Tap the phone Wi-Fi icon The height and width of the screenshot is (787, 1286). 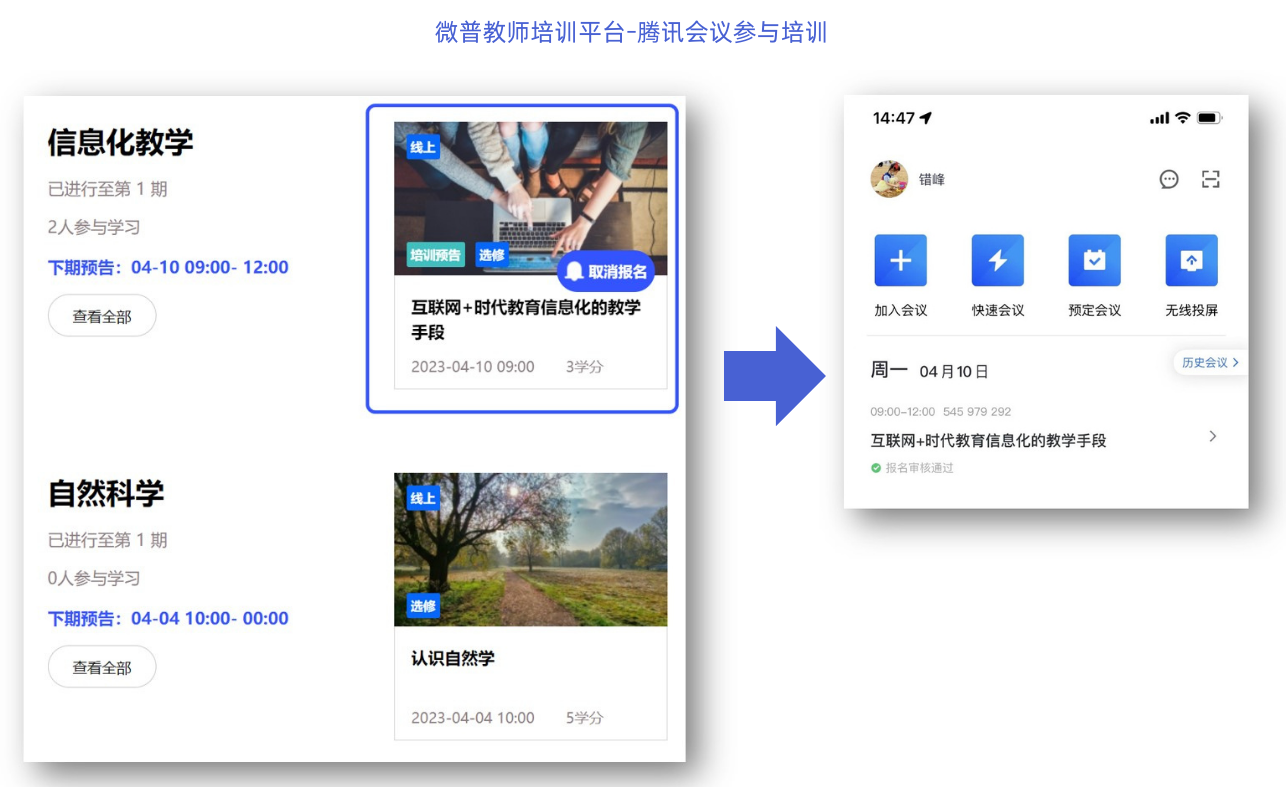pos(1183,118)
